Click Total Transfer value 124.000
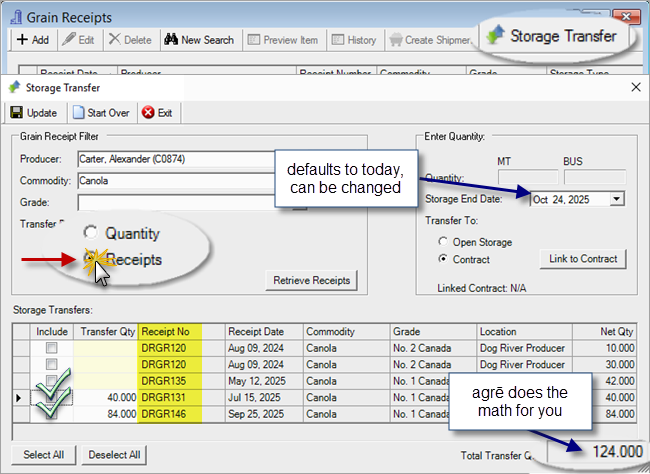650x474 pixels. coord(617,451)
